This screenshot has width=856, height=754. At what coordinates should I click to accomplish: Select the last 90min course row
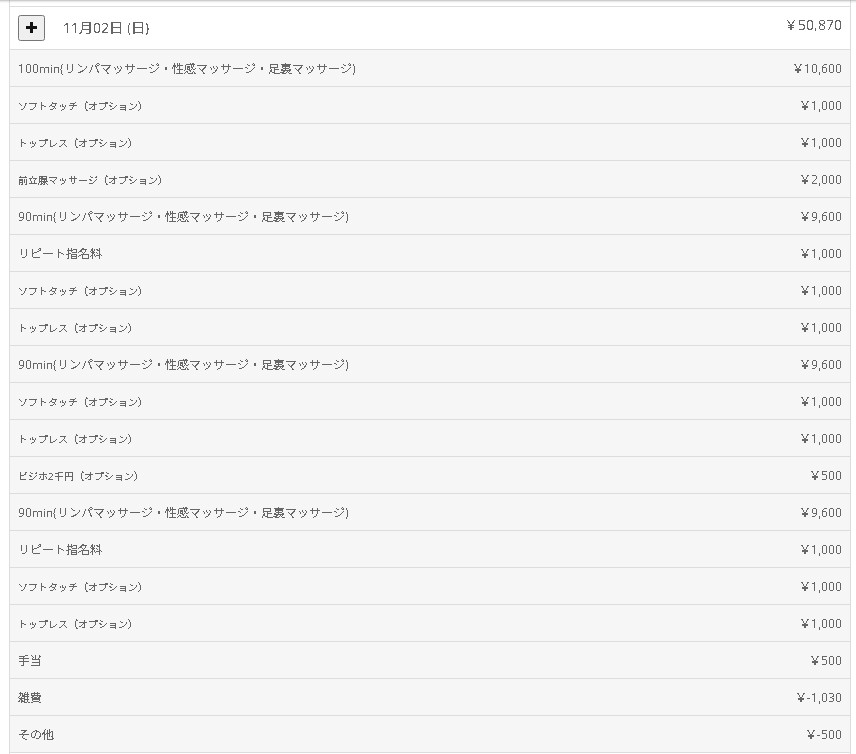183,513
